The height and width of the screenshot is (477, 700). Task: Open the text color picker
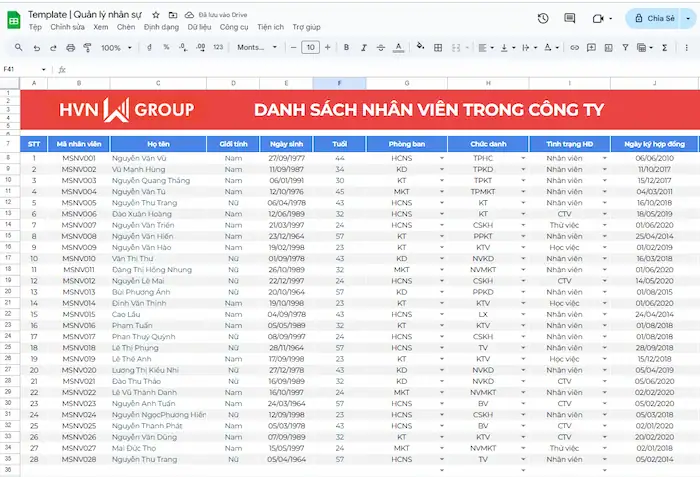tap(399, 47)
